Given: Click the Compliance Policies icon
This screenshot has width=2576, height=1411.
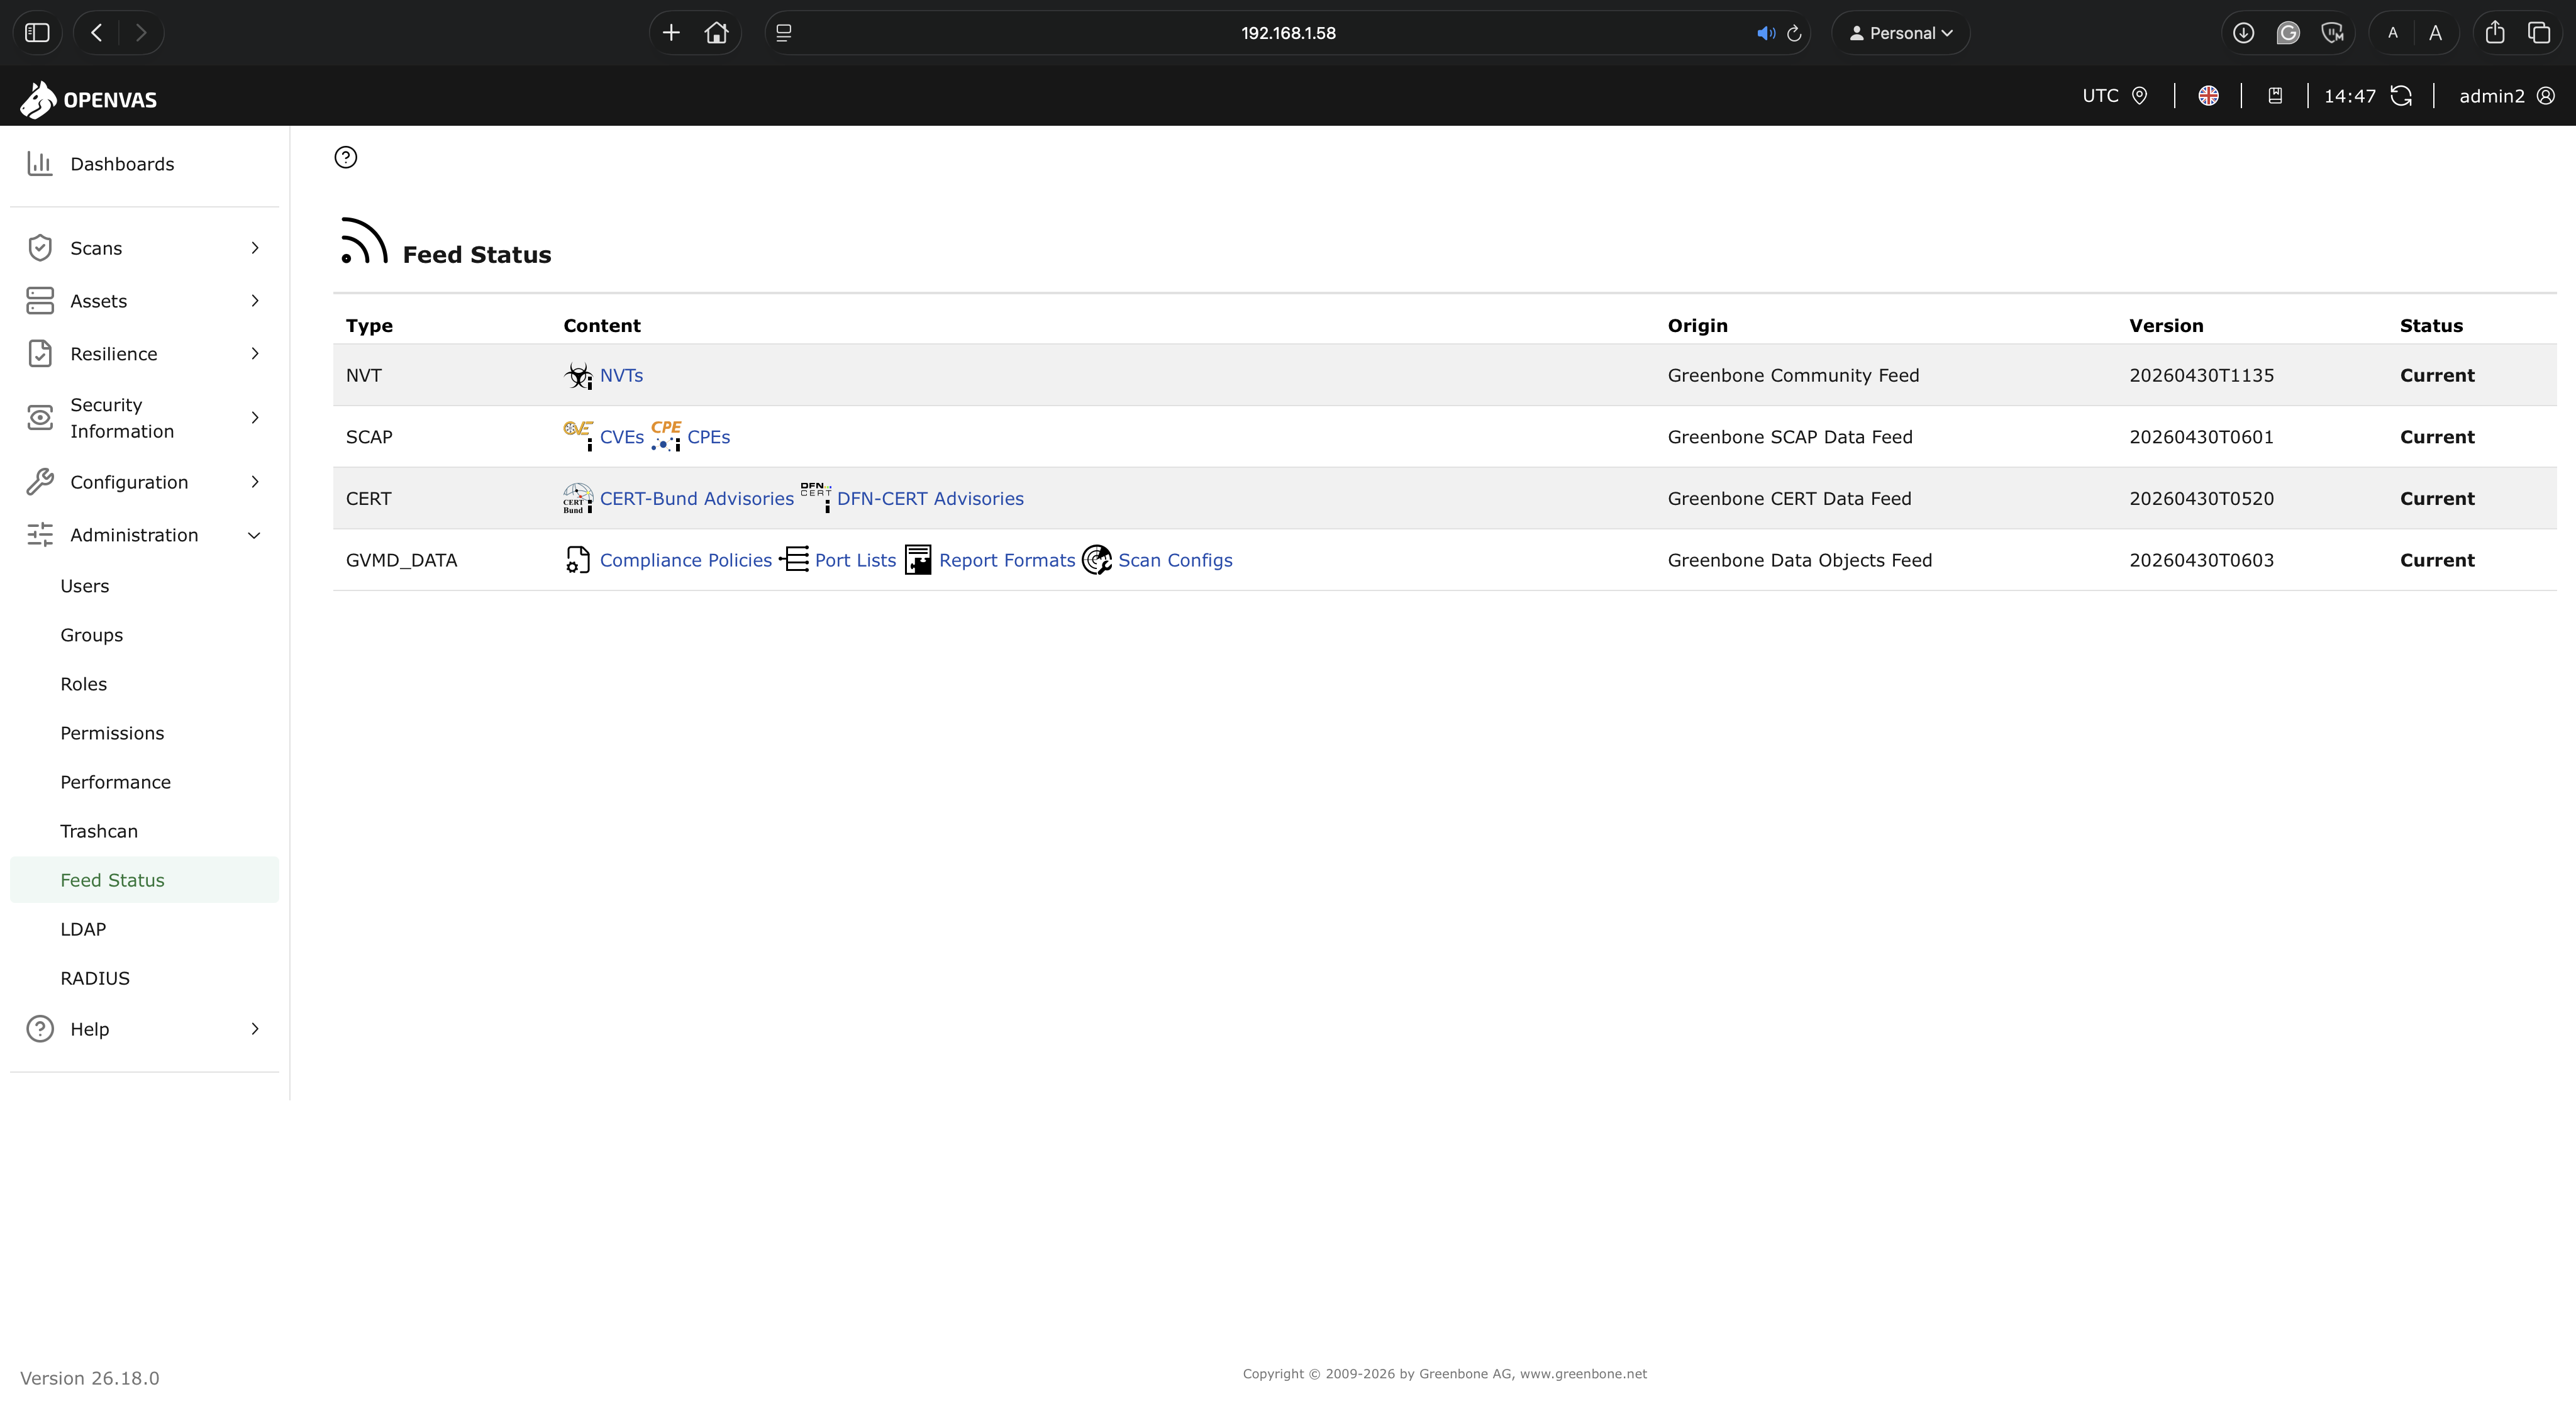Looking at the screenshot, I should (x=578, y=560).
